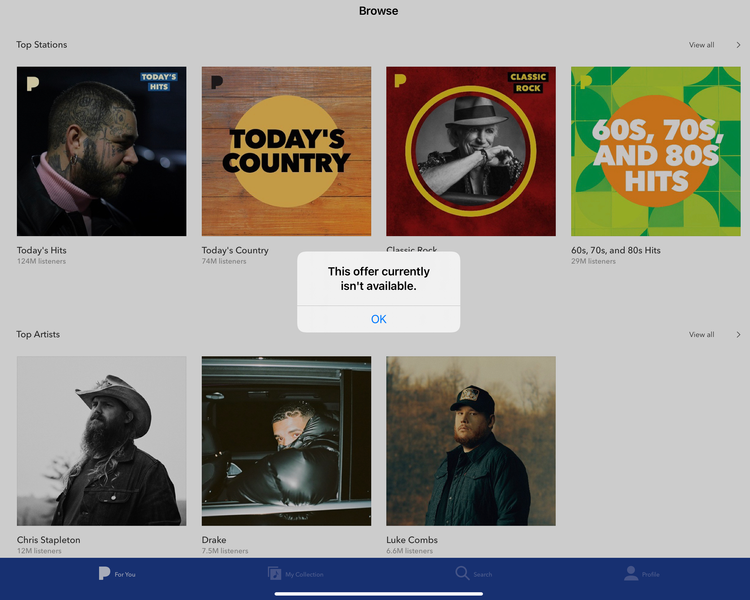Expand Top Stations with chevron arrow

point(738,45)
